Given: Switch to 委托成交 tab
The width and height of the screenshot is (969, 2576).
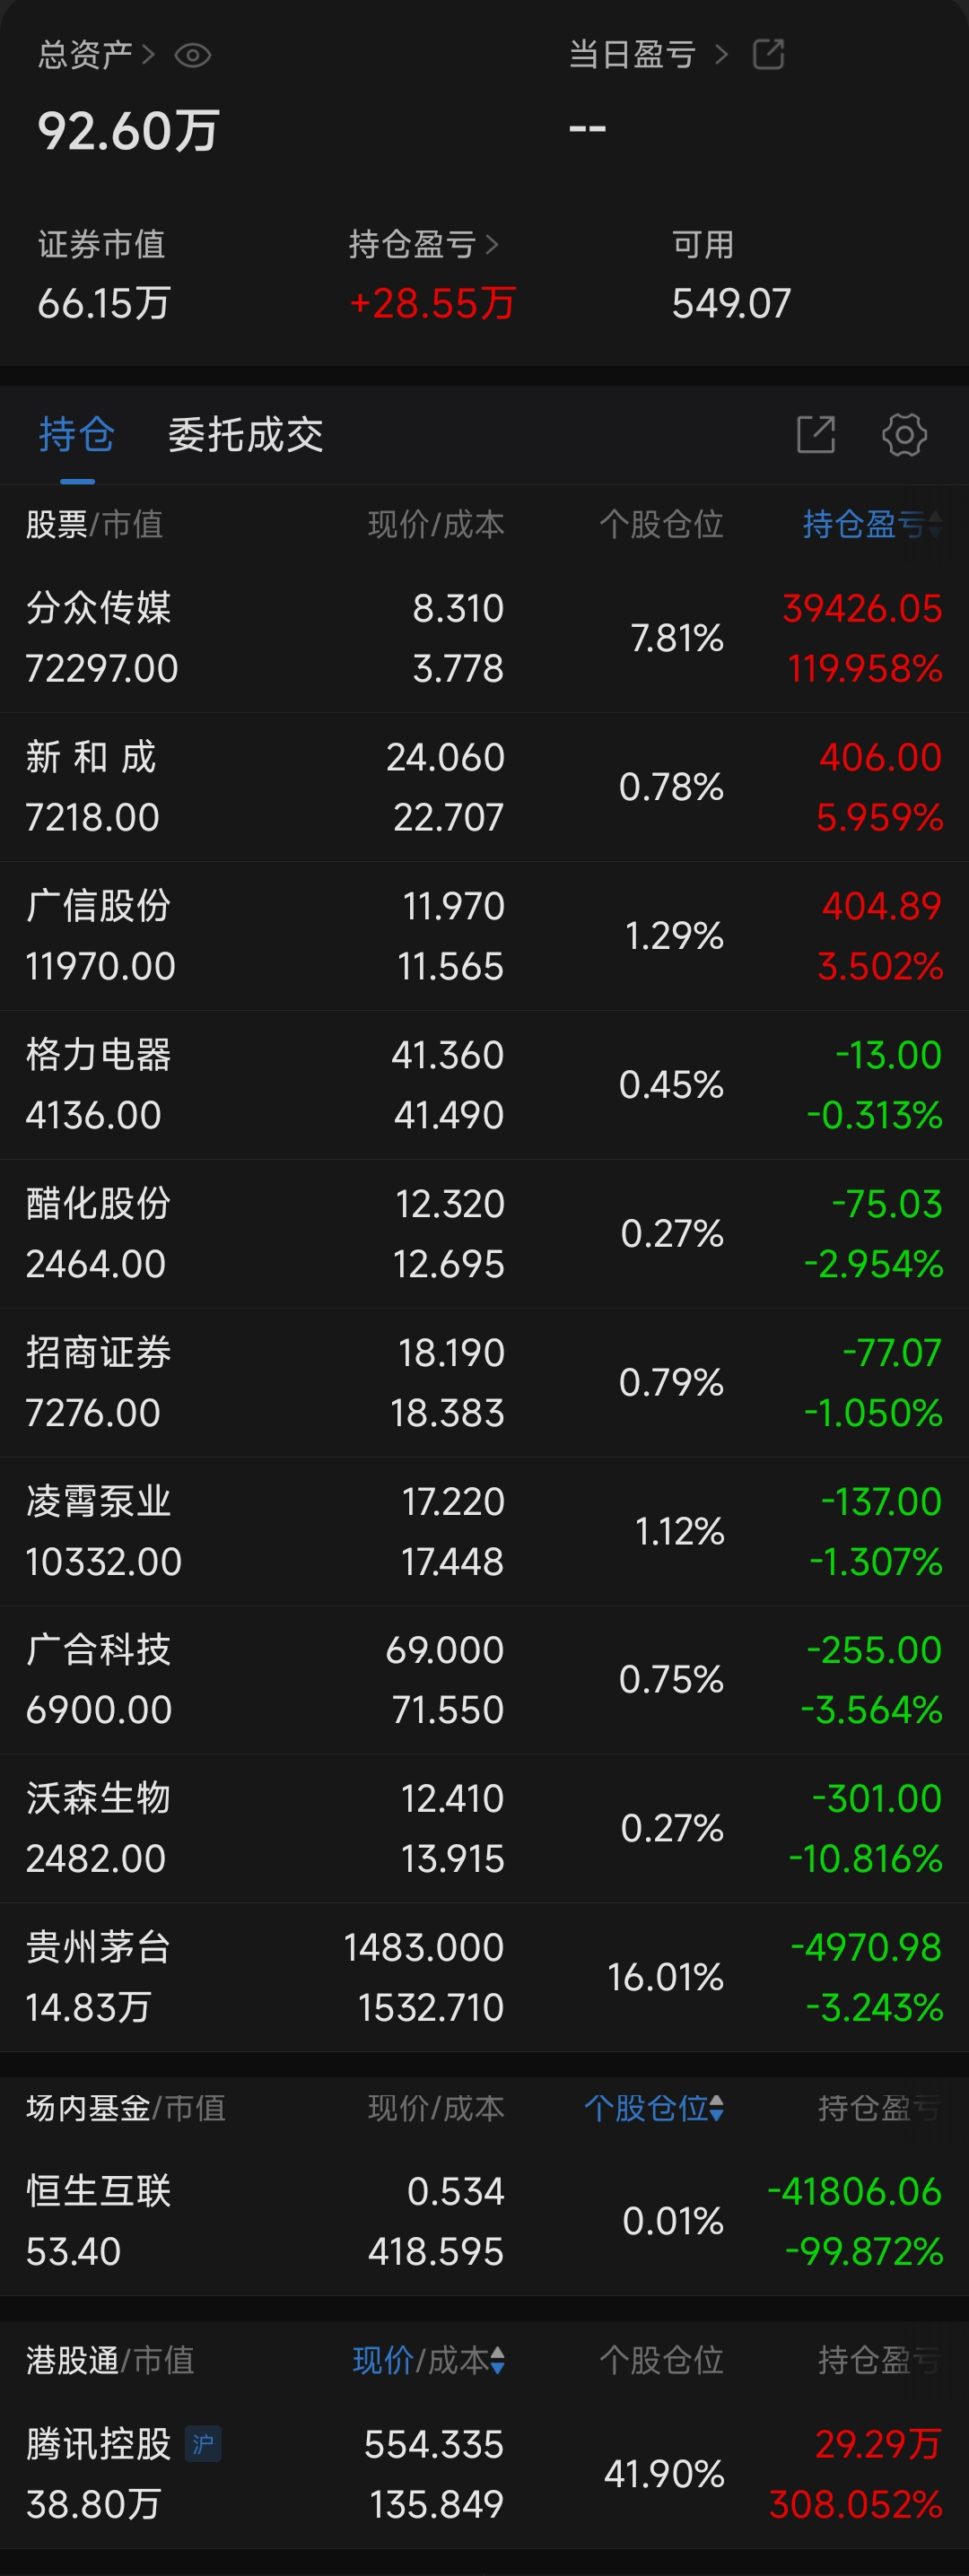Looking at the screenshot, I should [245, 435].
